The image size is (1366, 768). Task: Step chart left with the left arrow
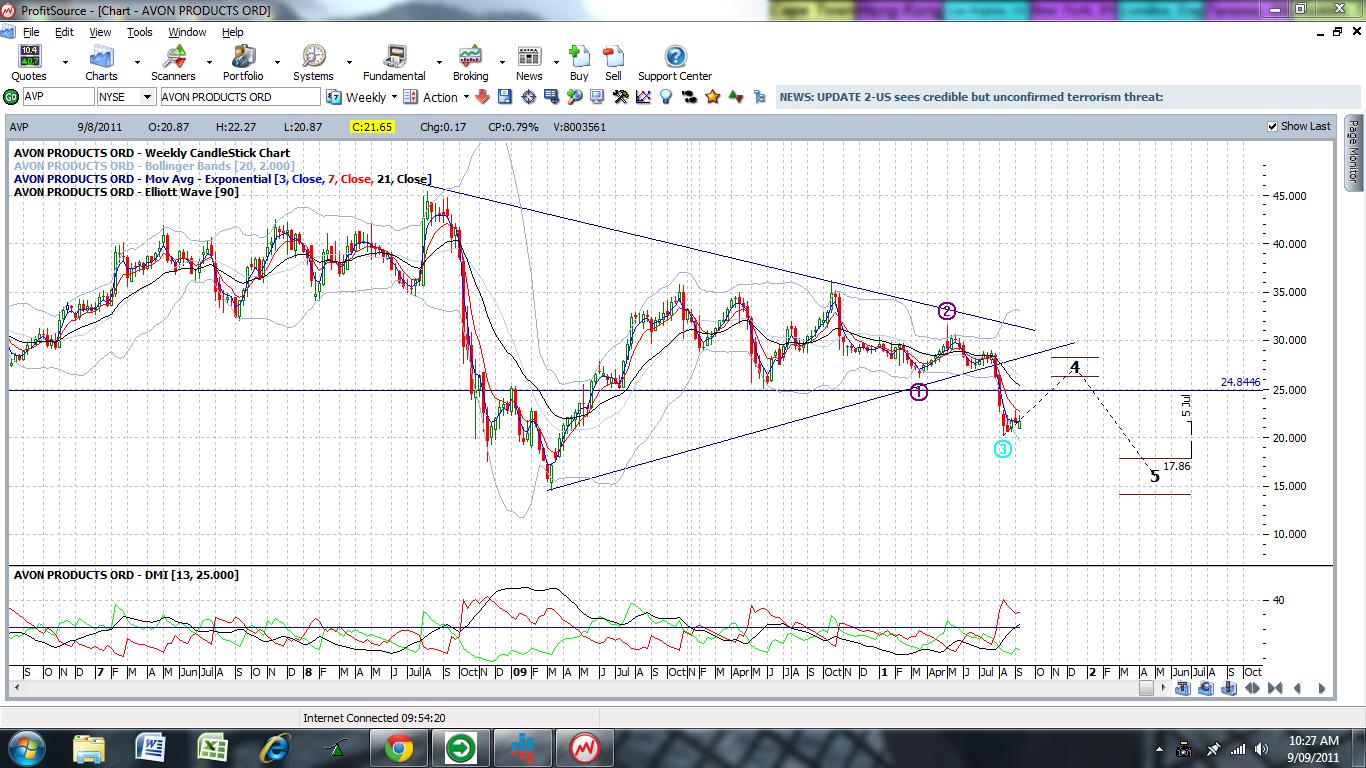coord(1298,688)
